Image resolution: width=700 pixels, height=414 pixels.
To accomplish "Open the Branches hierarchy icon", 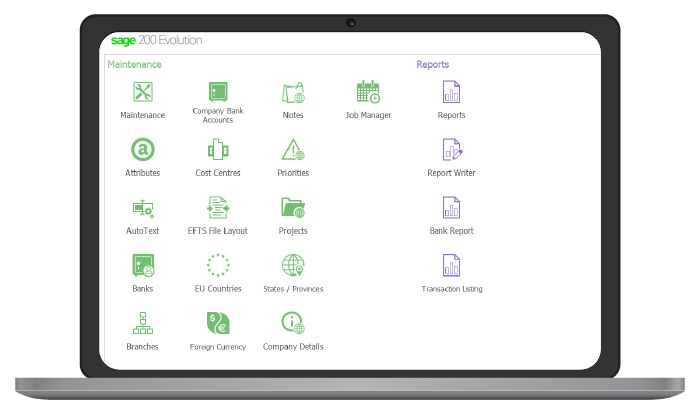I will [143, 323].
